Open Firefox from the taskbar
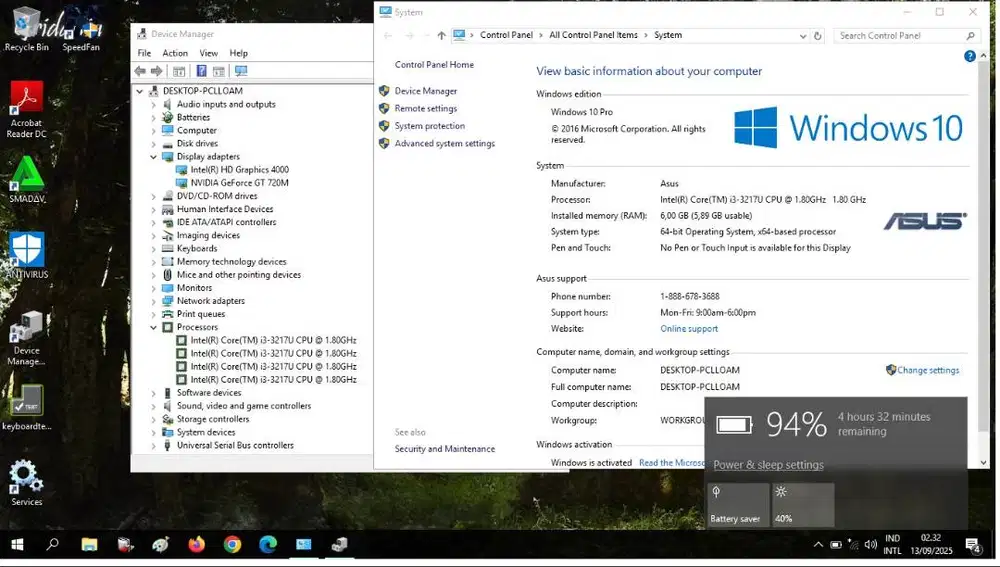Viewport: 1000px width, 567px height. tap(196, 545)
